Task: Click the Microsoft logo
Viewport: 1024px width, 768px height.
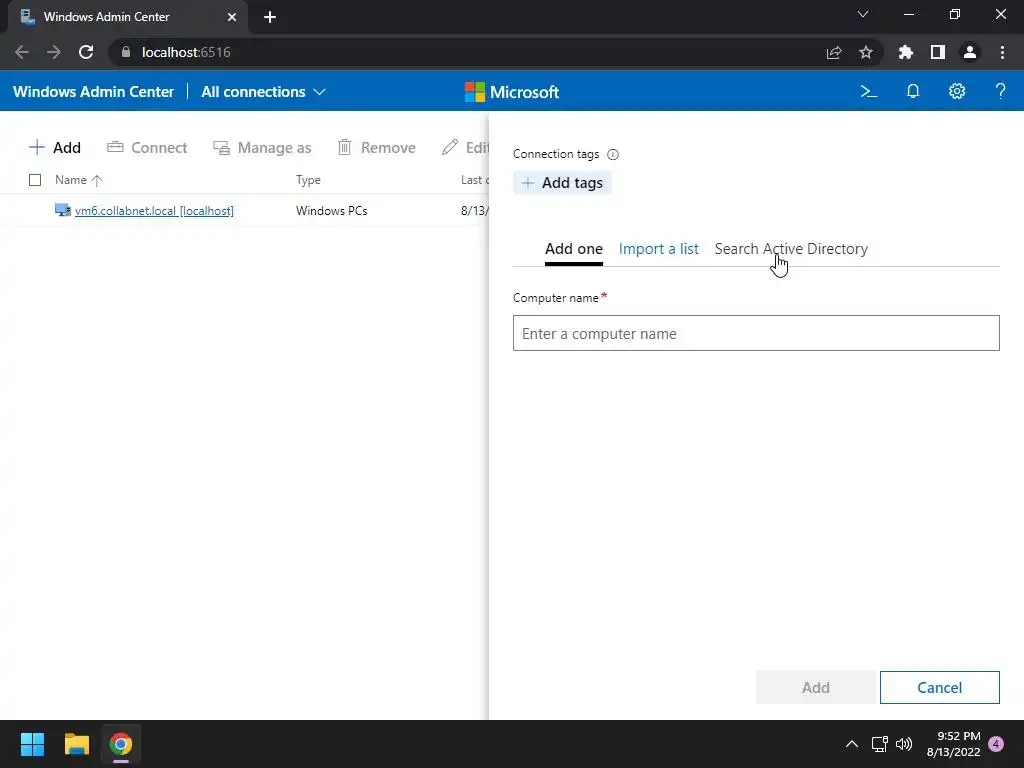Action: 511,92
